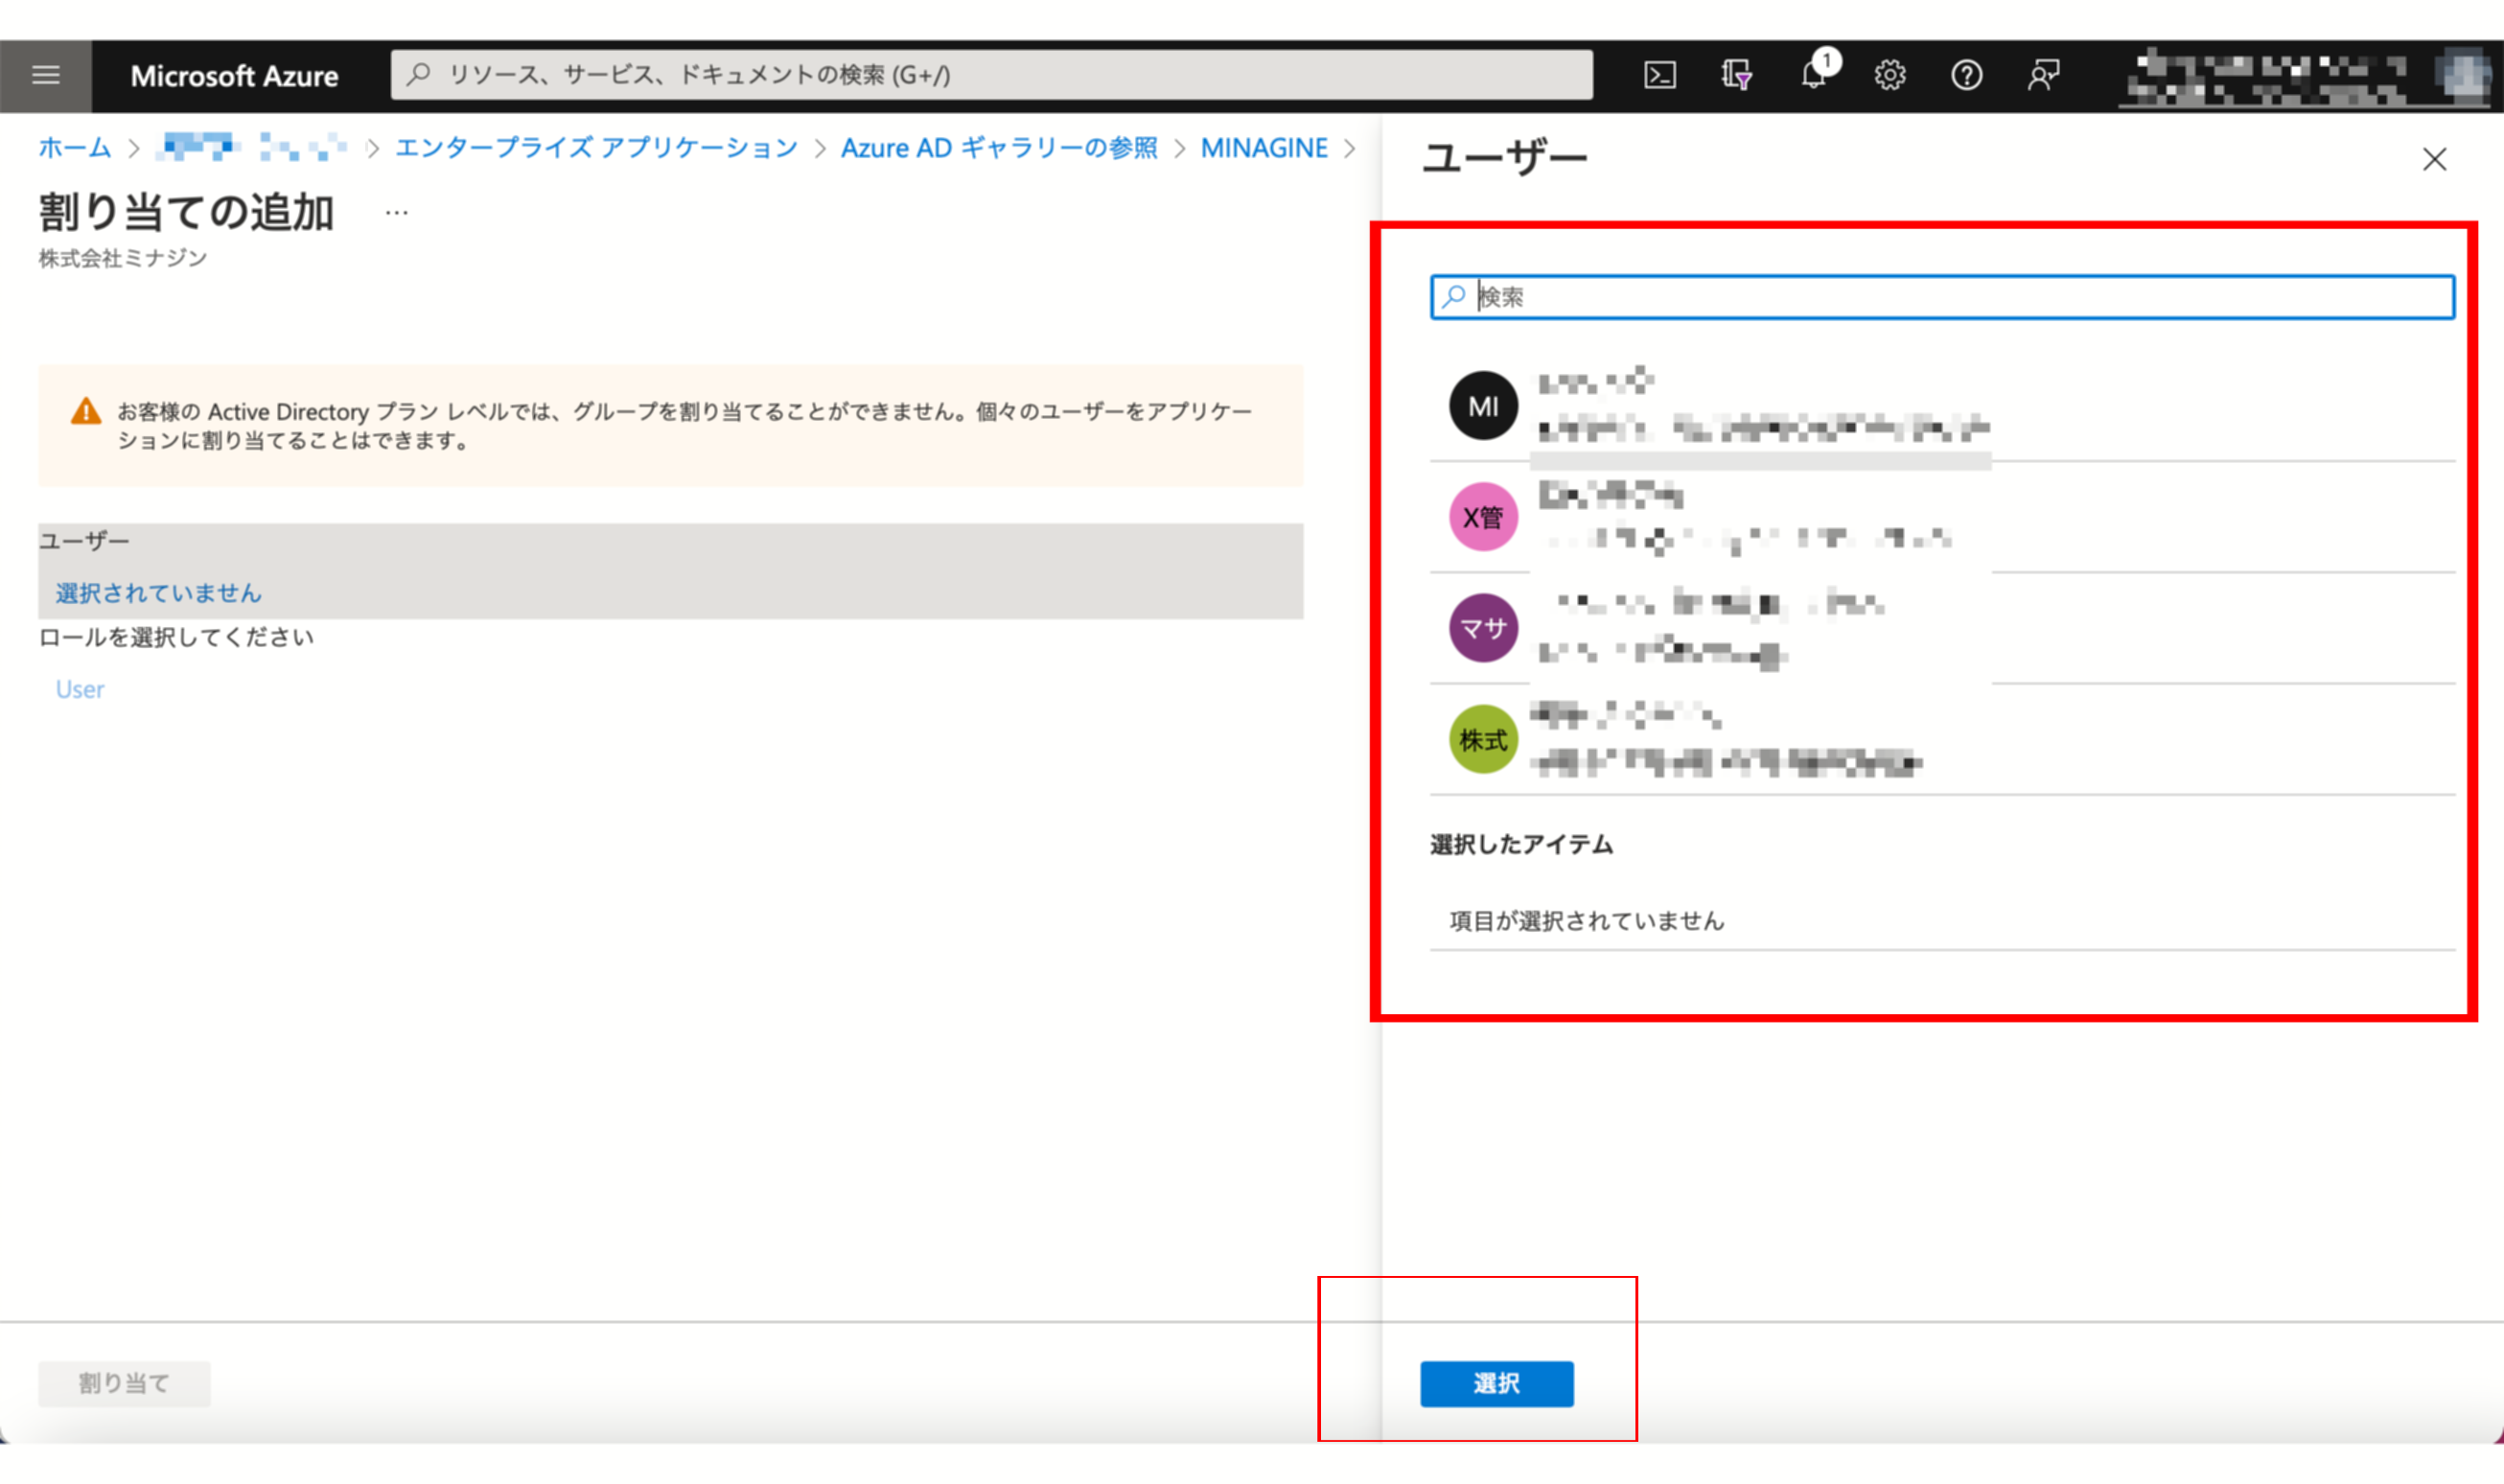Launch Cloud Shell from top bar
This screenshot has width=2504, height=1484.
coord(1659,75)
